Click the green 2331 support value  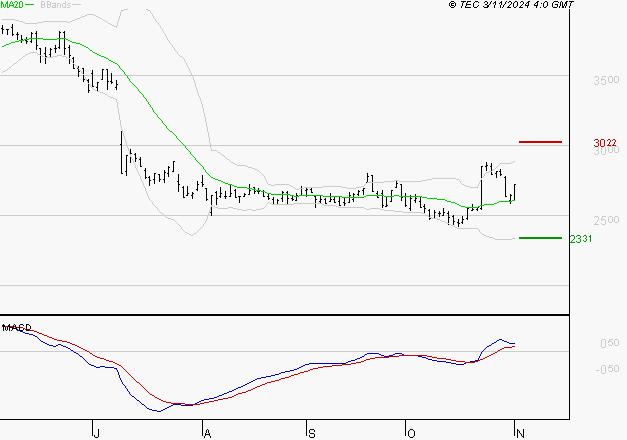pyautogui.click(x=581, y=239)
